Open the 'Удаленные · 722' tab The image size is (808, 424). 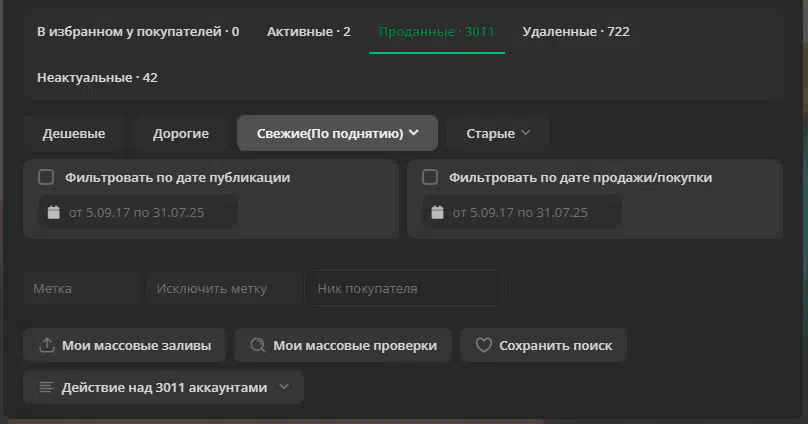pyautogui.click(x=576, y=31)
